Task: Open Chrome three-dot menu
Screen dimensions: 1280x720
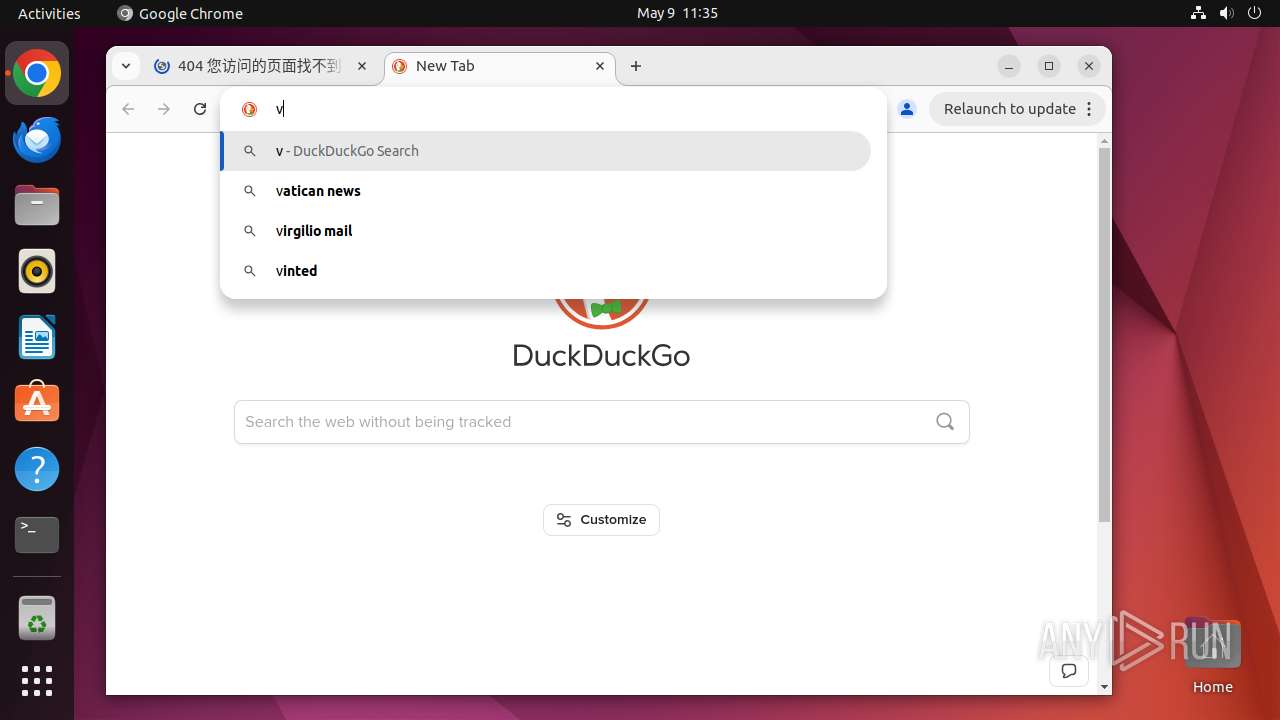Action: (x=1089, y=109)
